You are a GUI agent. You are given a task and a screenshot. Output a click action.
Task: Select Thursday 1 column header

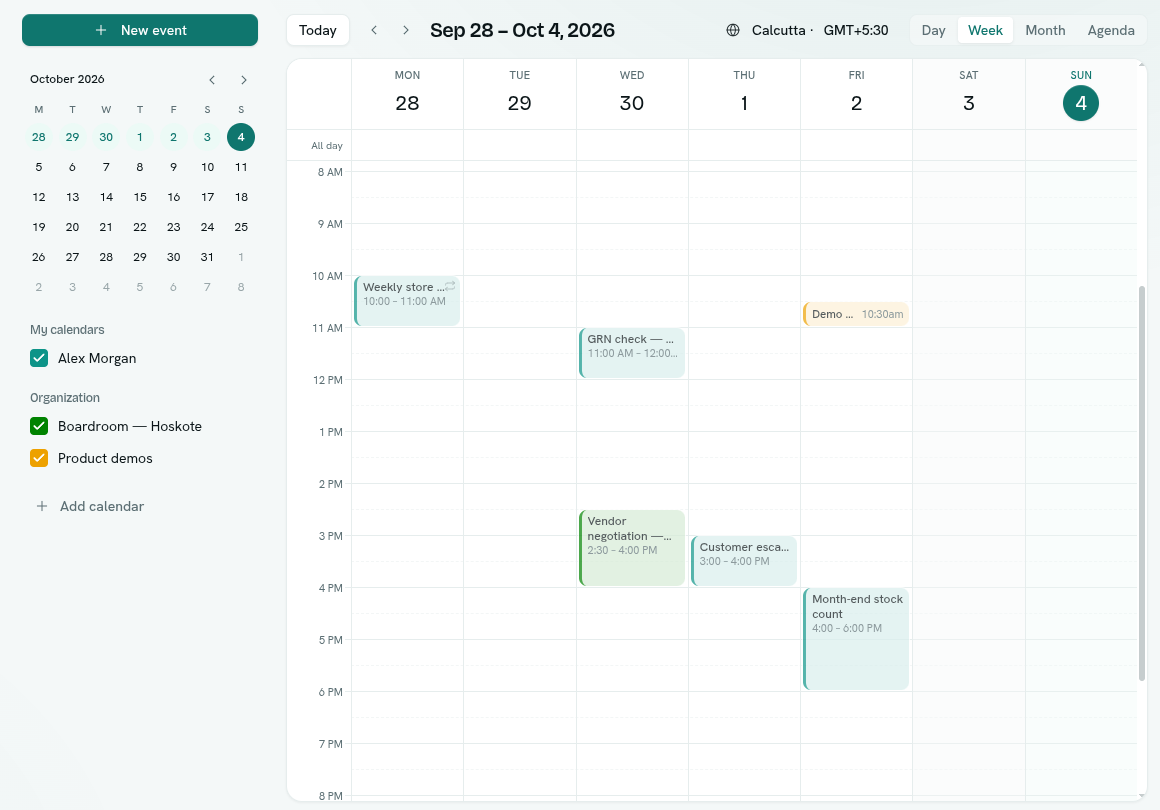pos(744,94)
